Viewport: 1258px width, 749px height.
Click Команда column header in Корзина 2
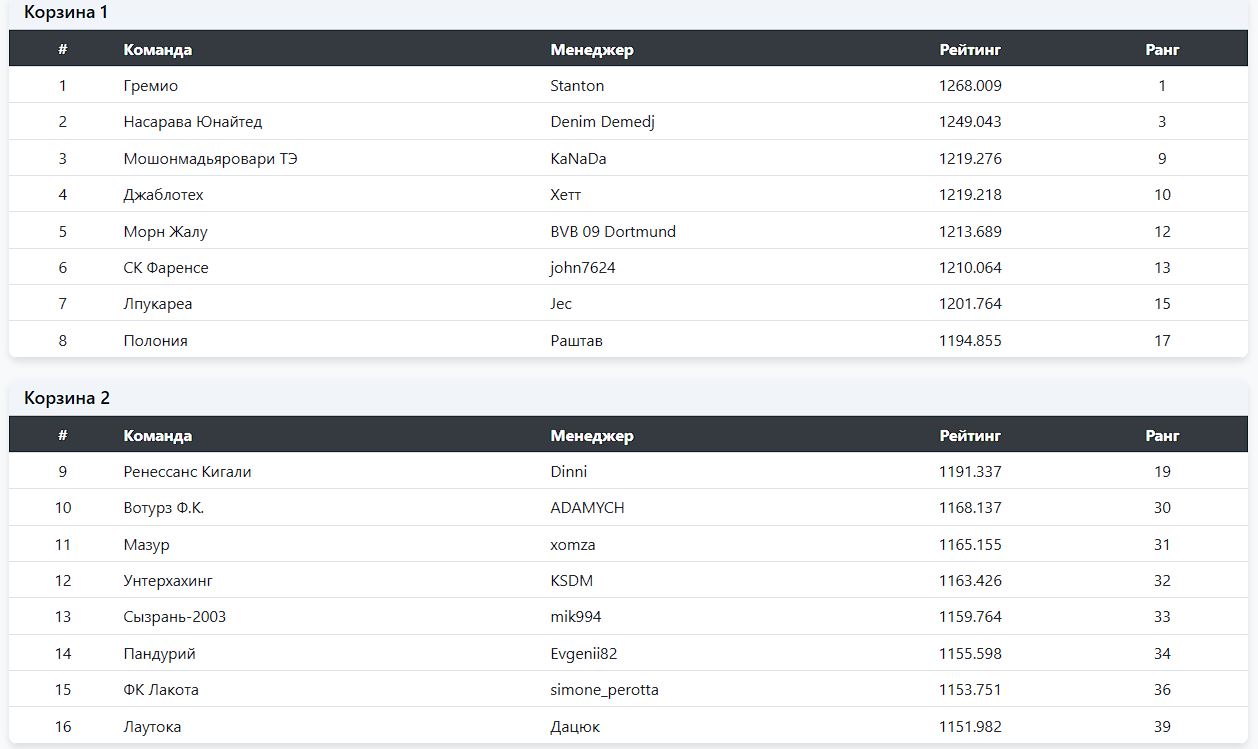pos(158,436)
